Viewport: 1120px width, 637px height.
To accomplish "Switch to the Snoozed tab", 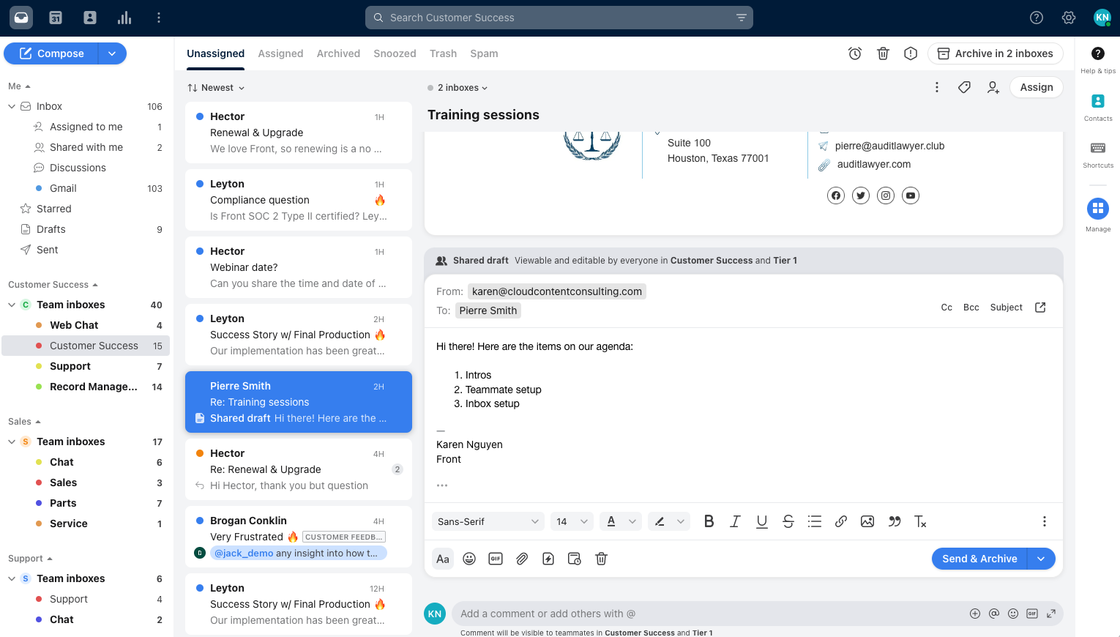I will click(x=394, y=53).
